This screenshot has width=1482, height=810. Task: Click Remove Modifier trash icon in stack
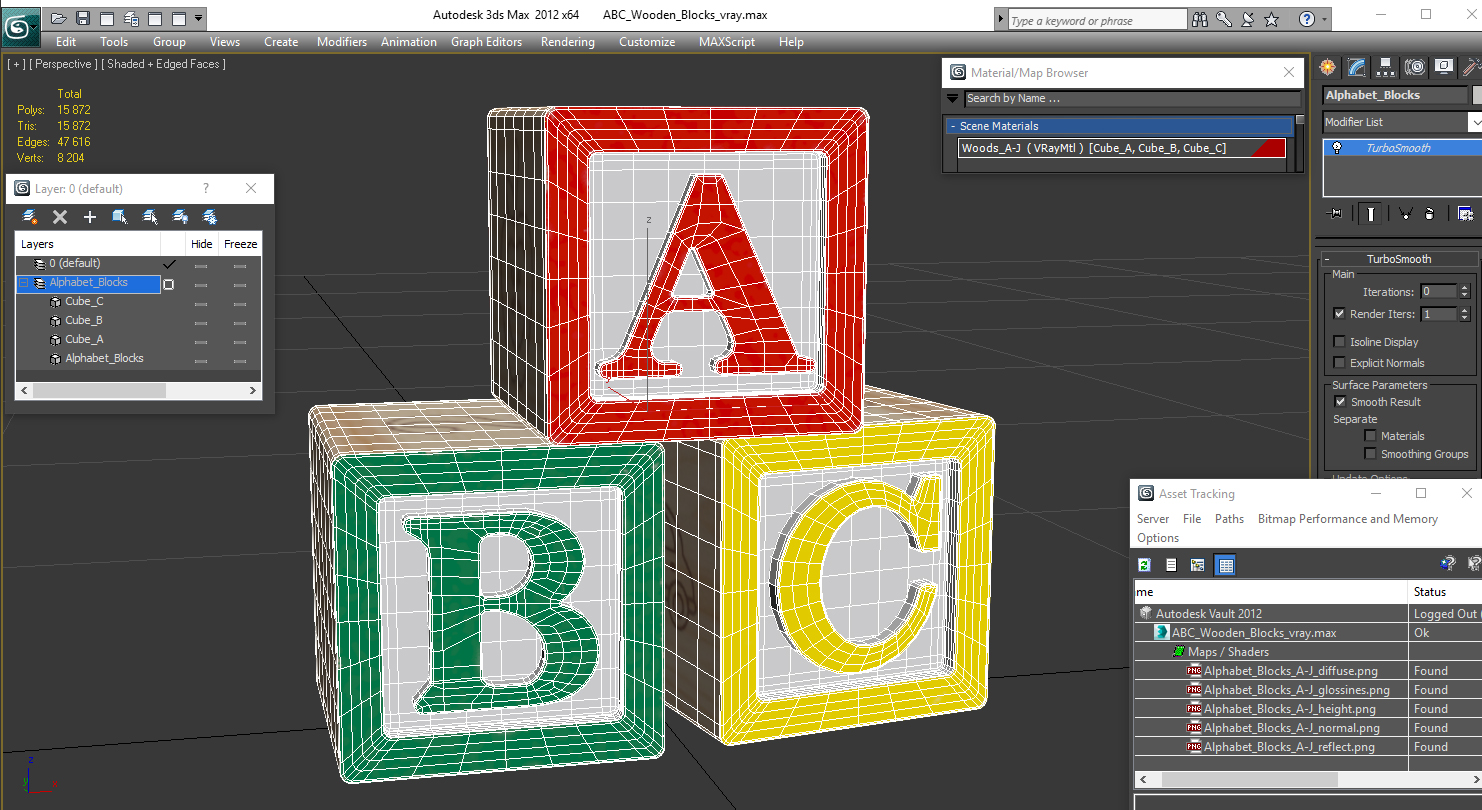click(x=1430, y=213)
